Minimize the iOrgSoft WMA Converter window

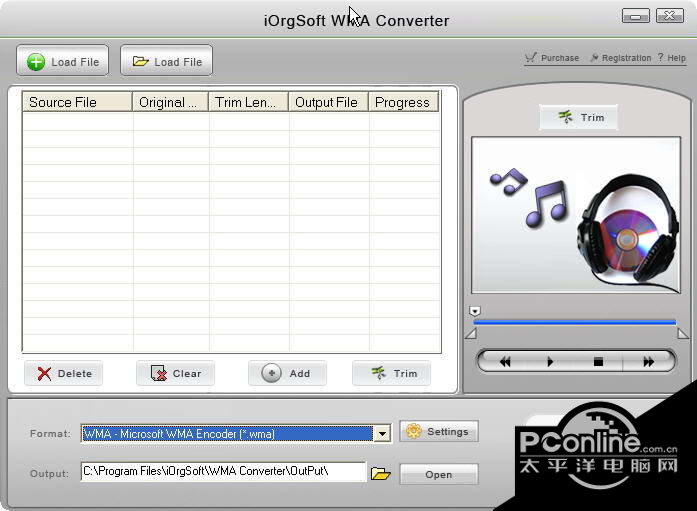coord(635,16)
